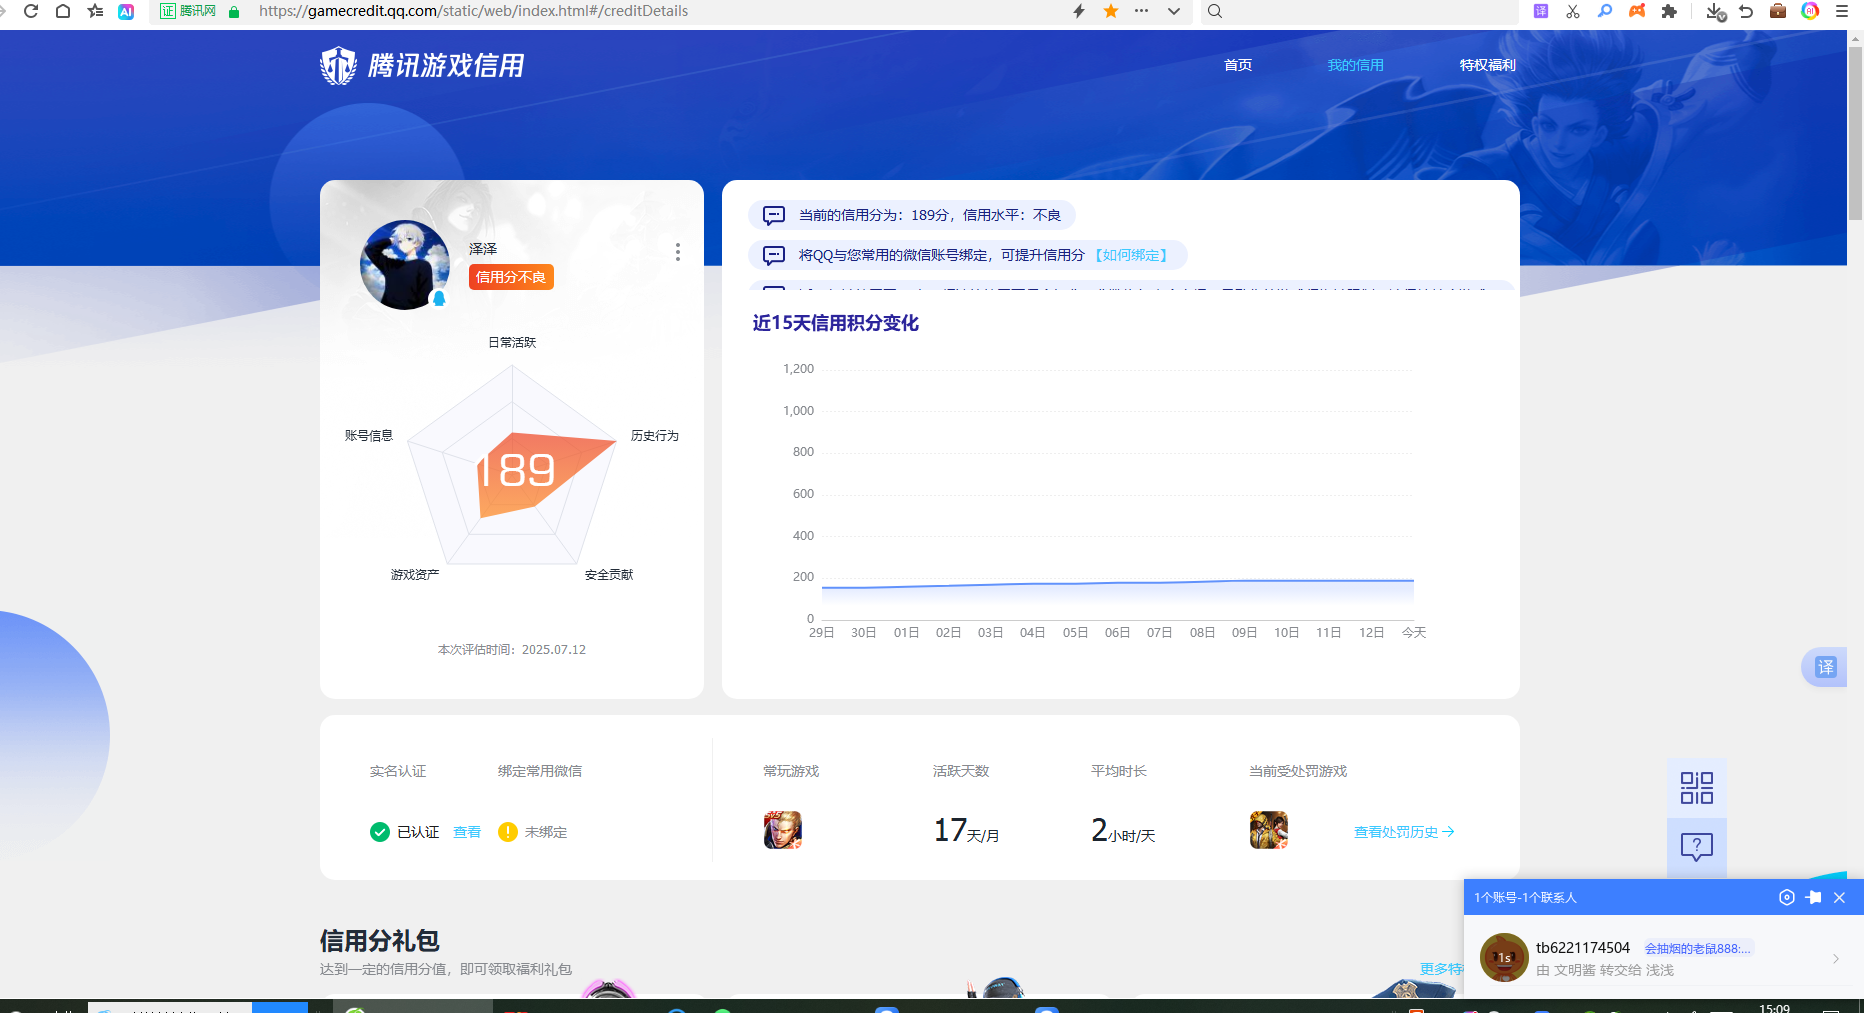
Task: Pin the chat popup window
Action: [1814, 897]
